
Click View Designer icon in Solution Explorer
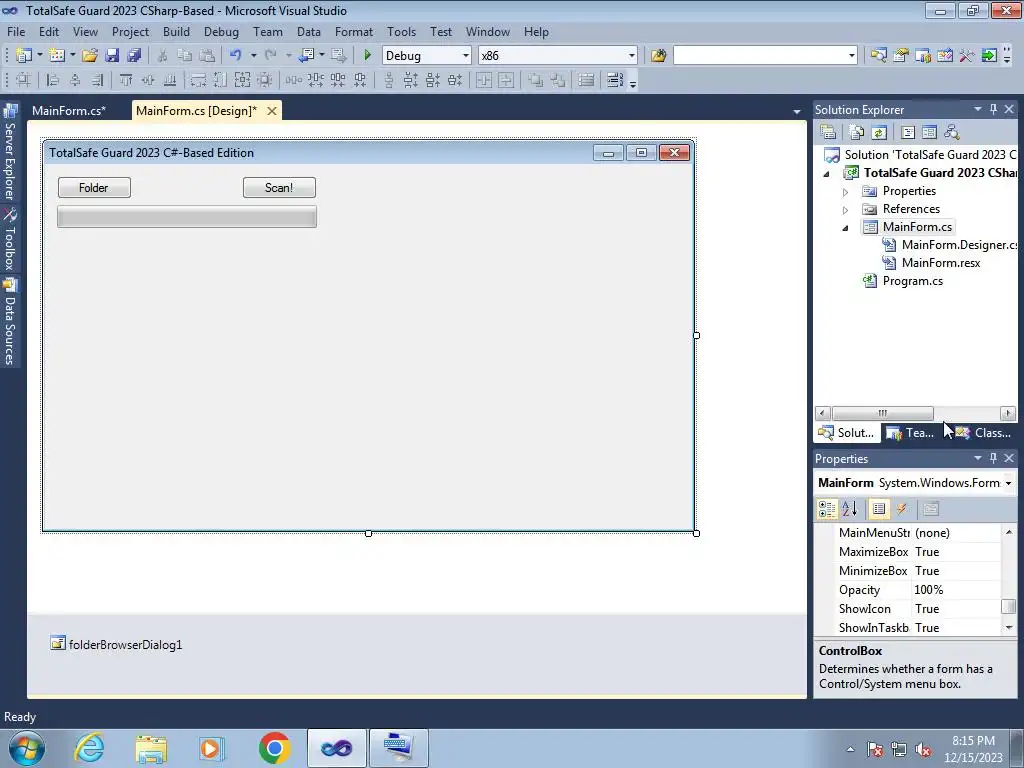929,132
